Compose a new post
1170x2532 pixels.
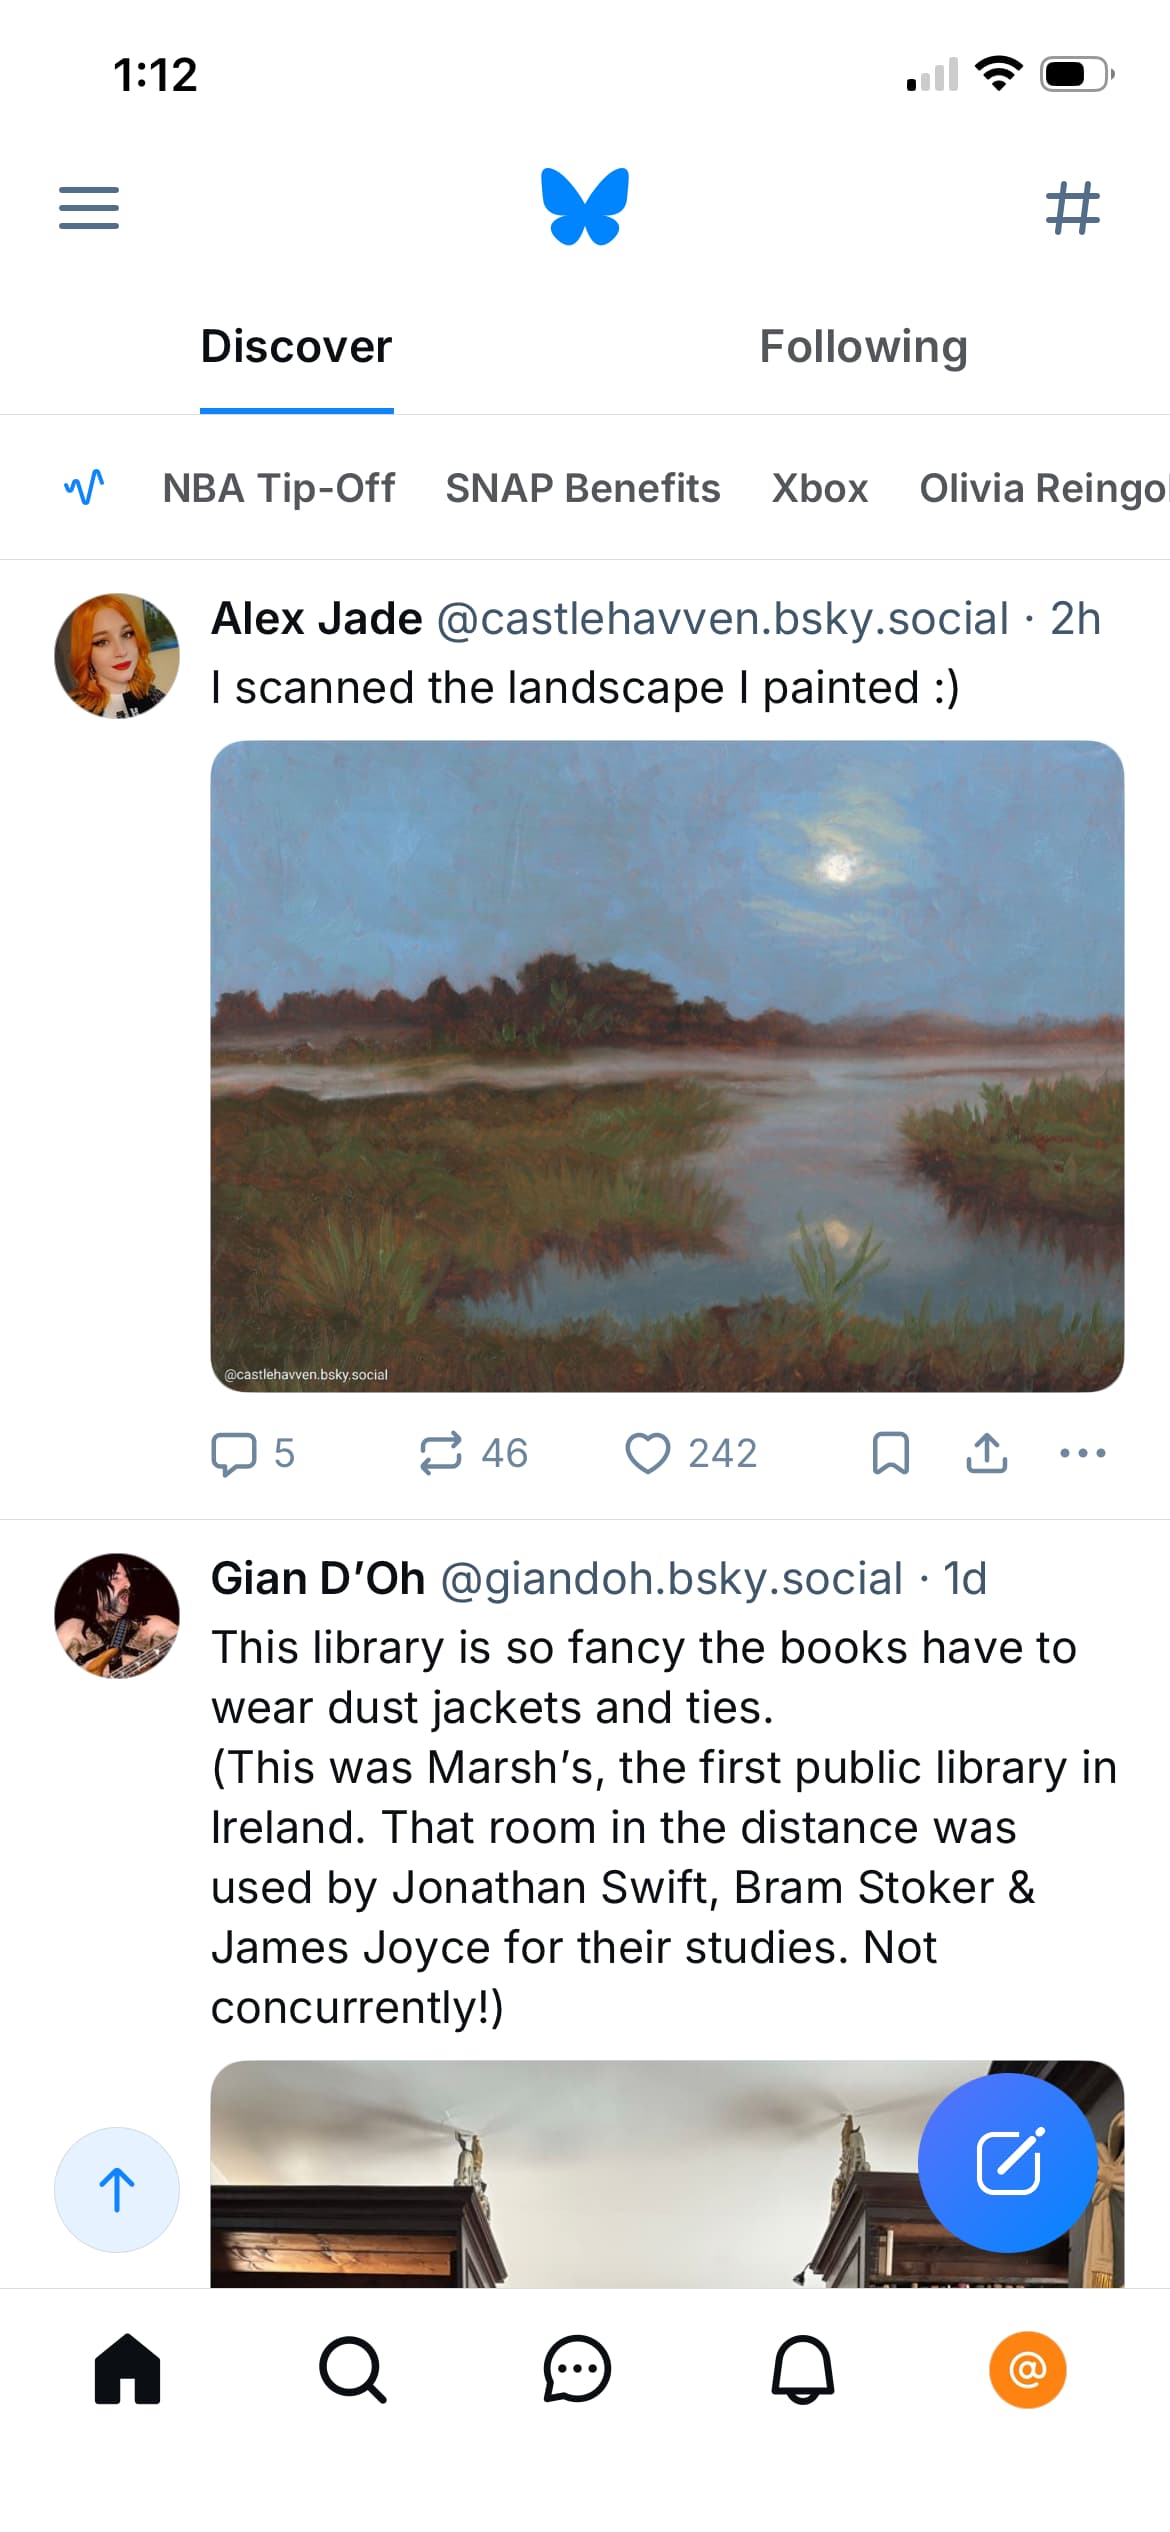point(1007,2162)
